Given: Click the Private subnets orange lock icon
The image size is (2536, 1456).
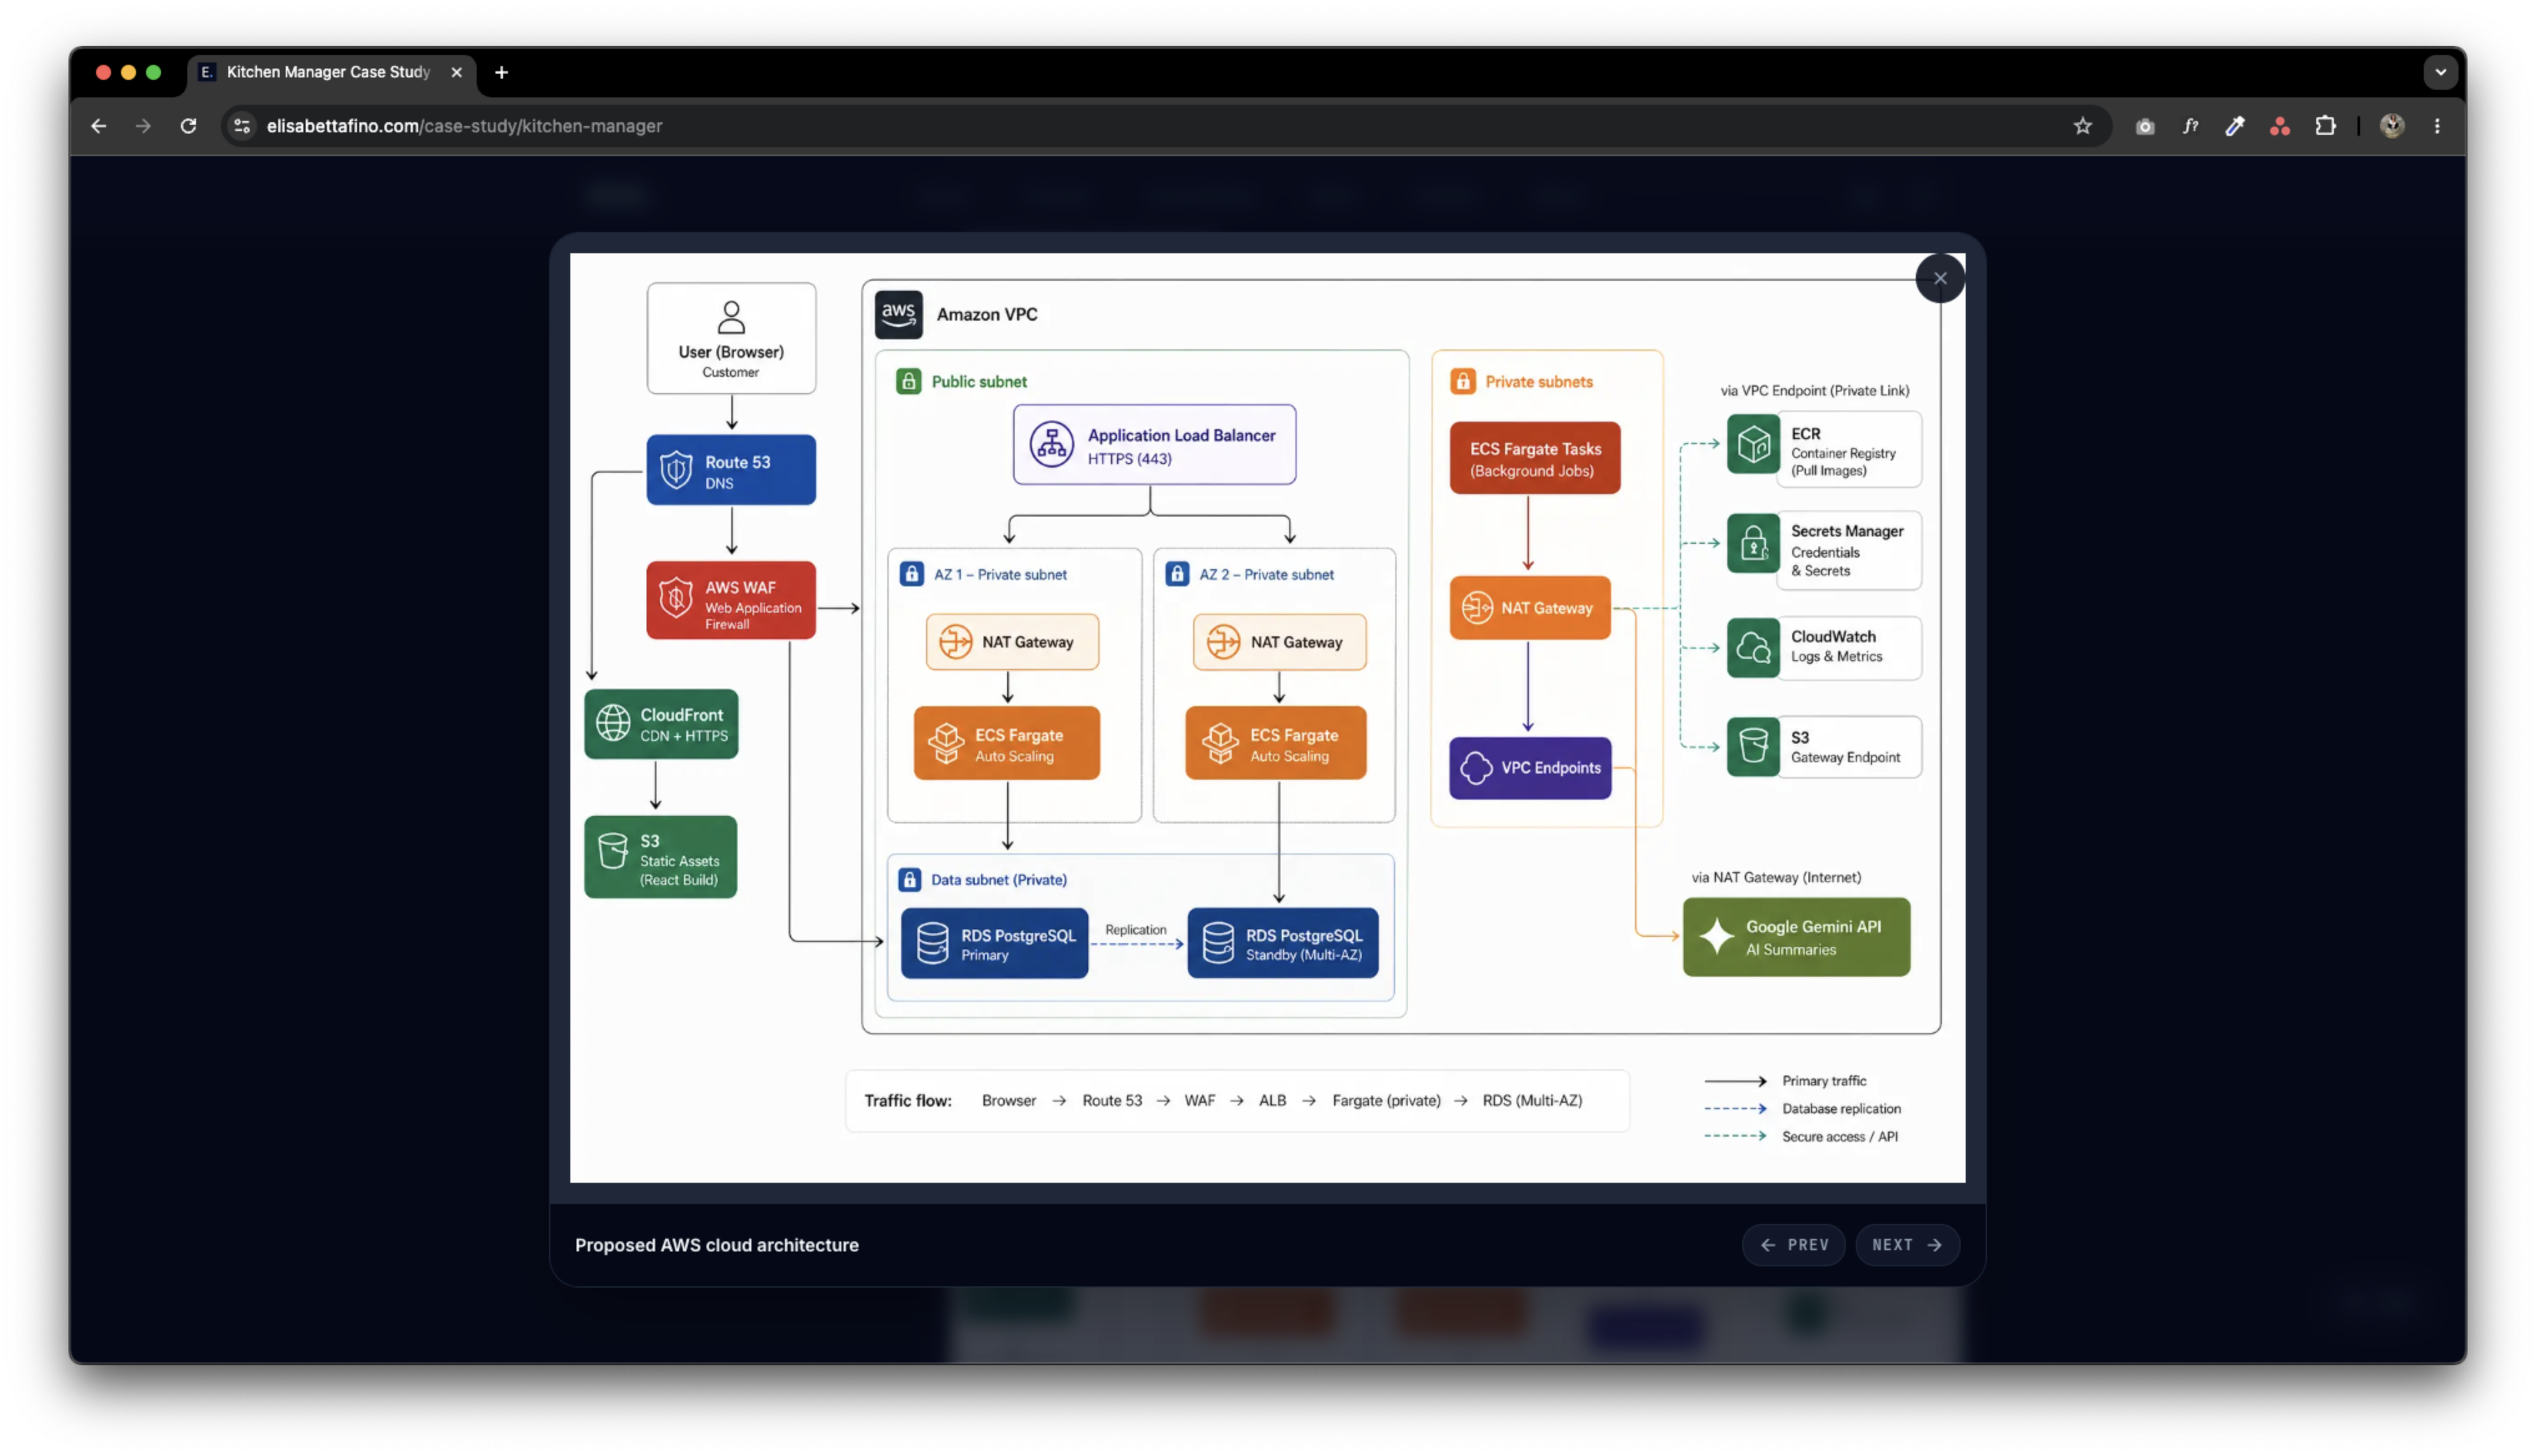Looking at the screenshot, I should coord(1462,381).
